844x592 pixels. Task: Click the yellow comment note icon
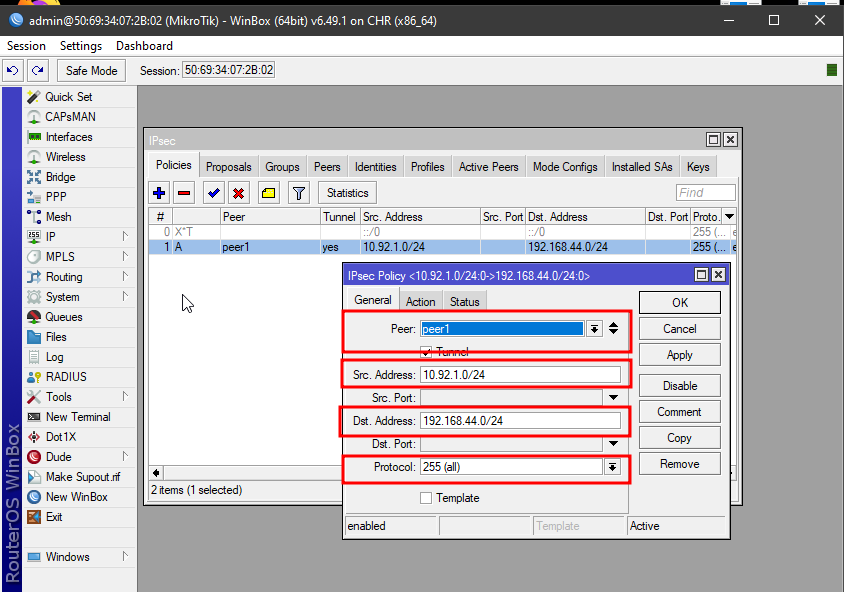[269, 193]
